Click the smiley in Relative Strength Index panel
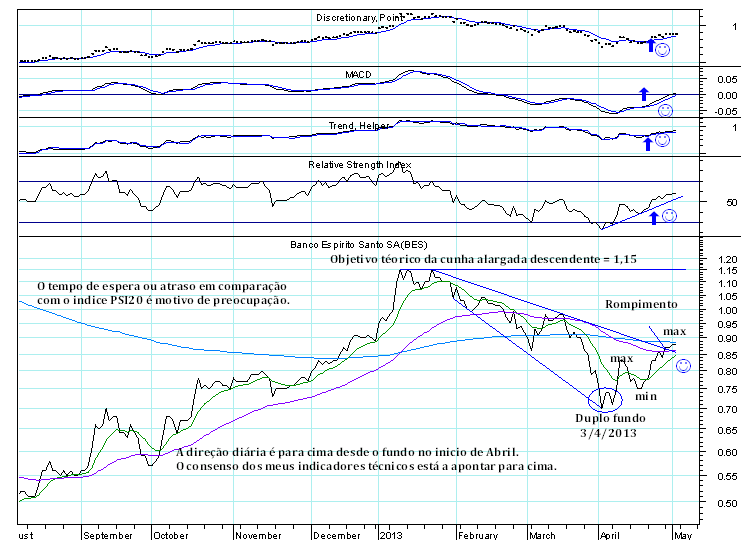Viewport: 752px width, 553px height. pyautogui.click(x=670, y=216)
